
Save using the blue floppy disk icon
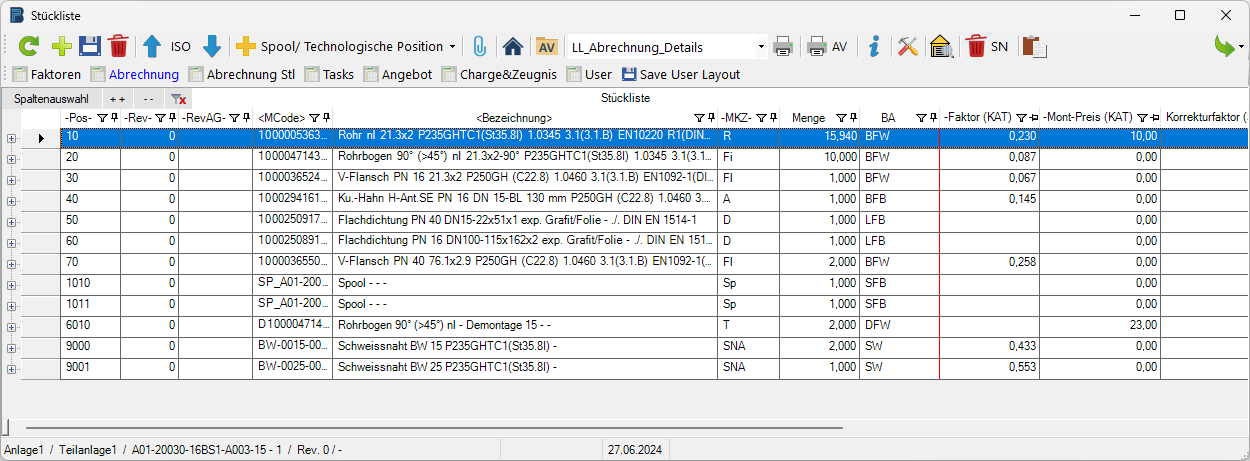pos(90,46)
